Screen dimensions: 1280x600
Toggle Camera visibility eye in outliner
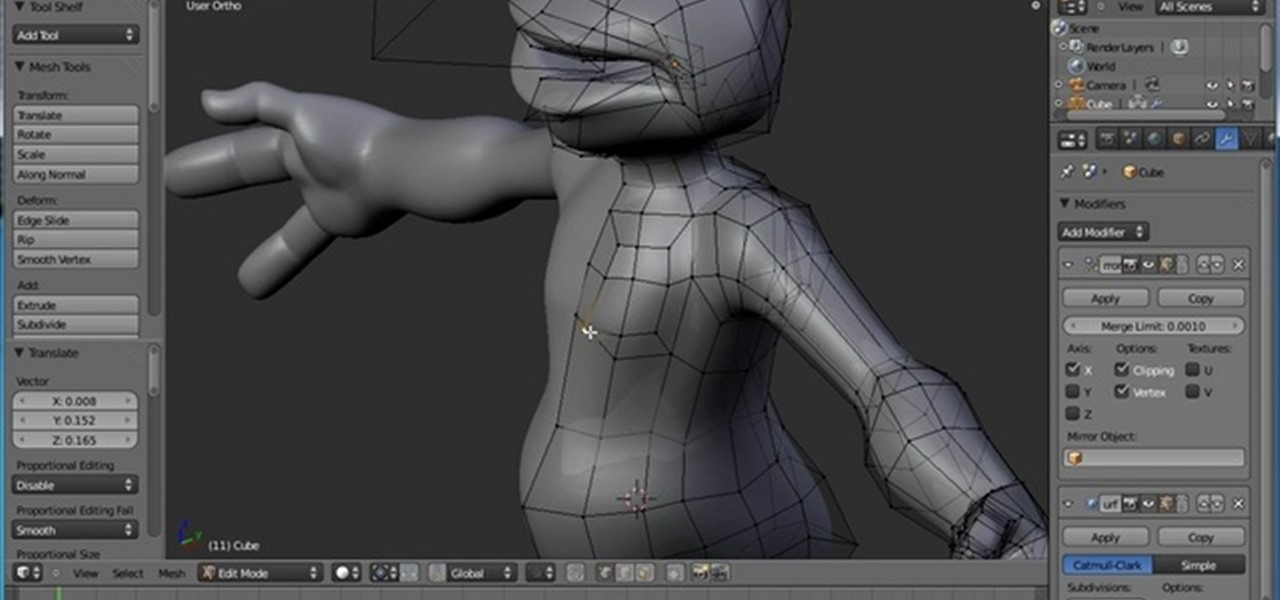1211,86
